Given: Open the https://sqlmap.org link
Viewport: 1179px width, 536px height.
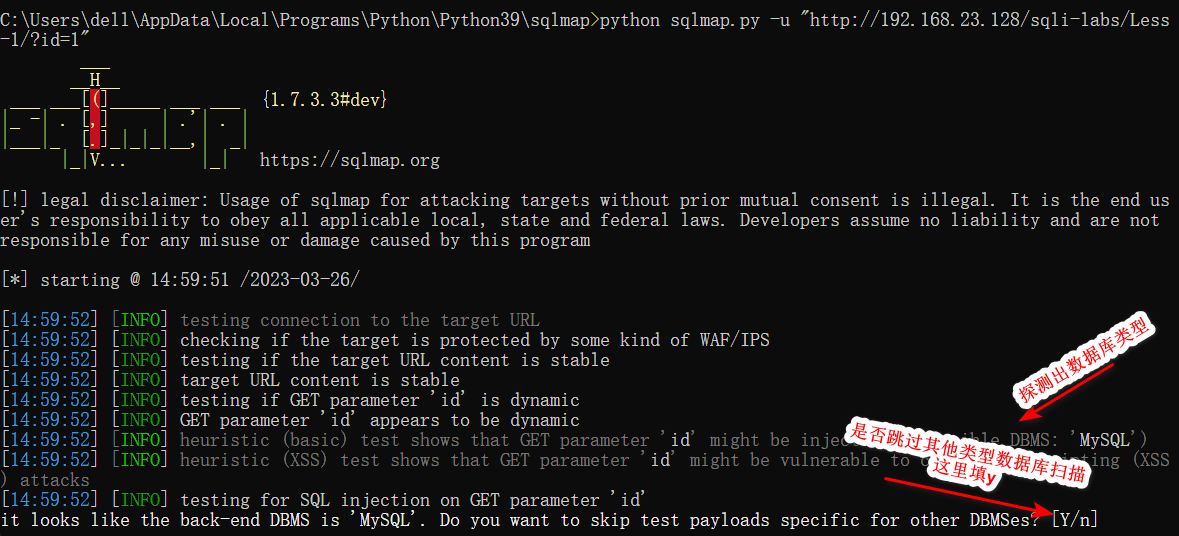Looking at the screenshot, I should [x=349, y=160].
